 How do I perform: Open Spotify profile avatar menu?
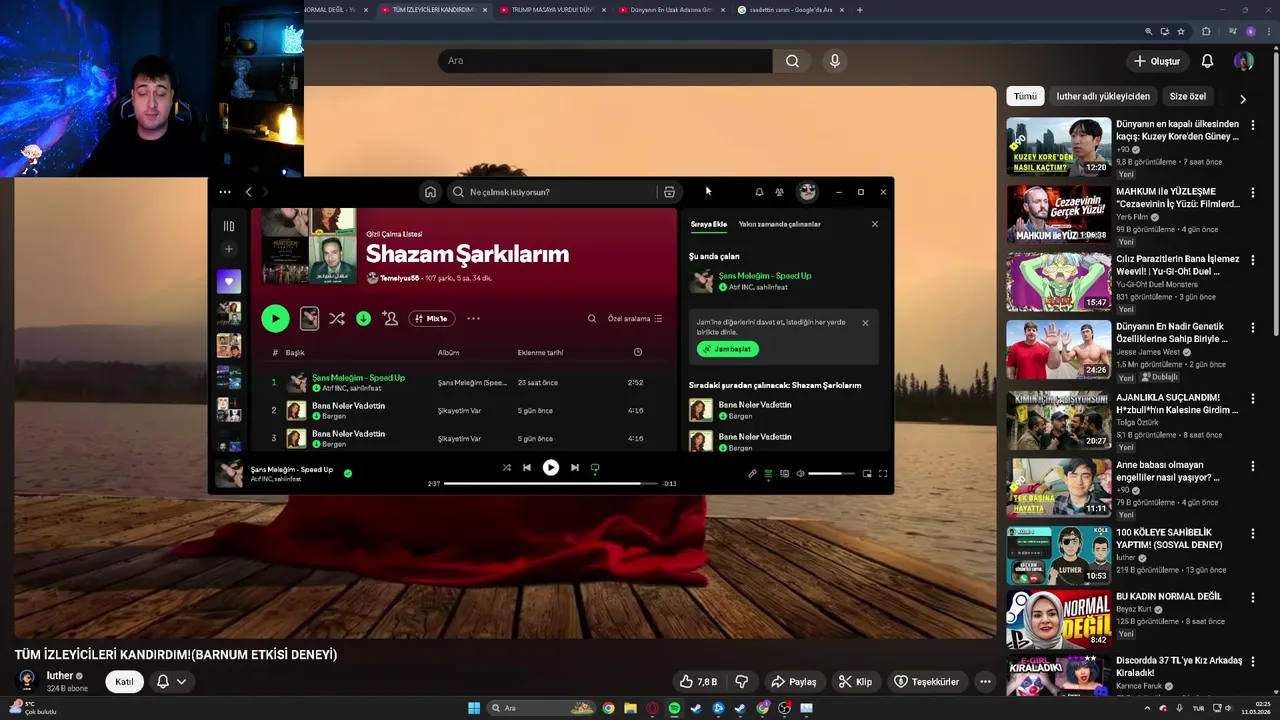(807, 192)
